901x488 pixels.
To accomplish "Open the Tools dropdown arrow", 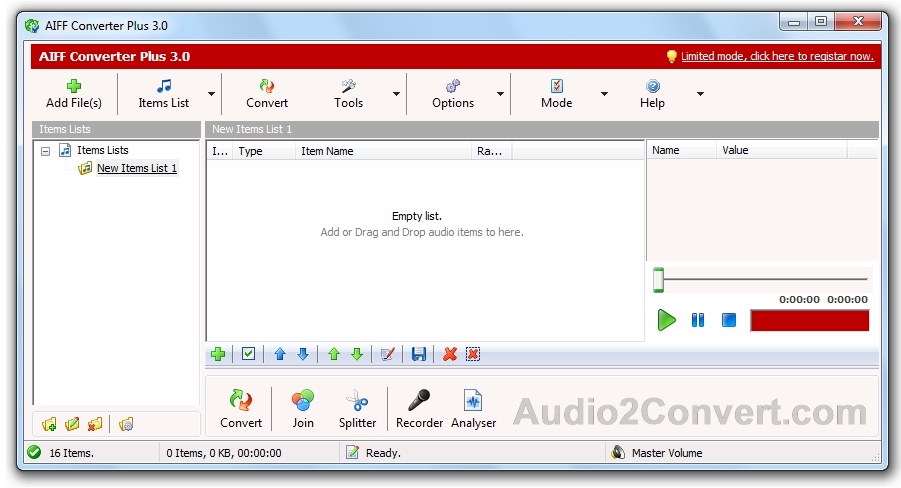I will [396, 94].
